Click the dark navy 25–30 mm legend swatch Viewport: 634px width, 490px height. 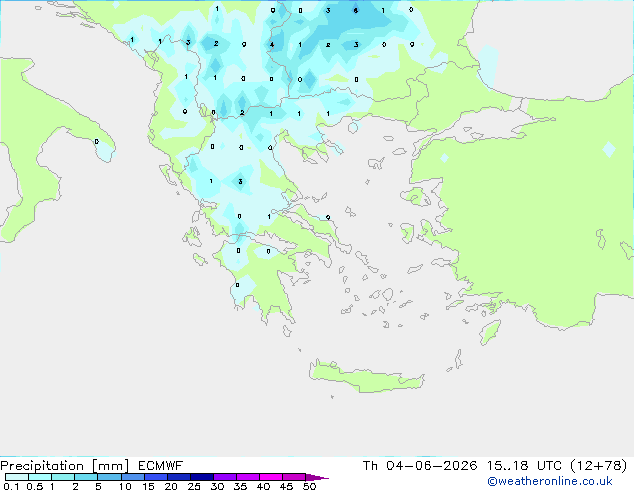click(x=201, y=477)
